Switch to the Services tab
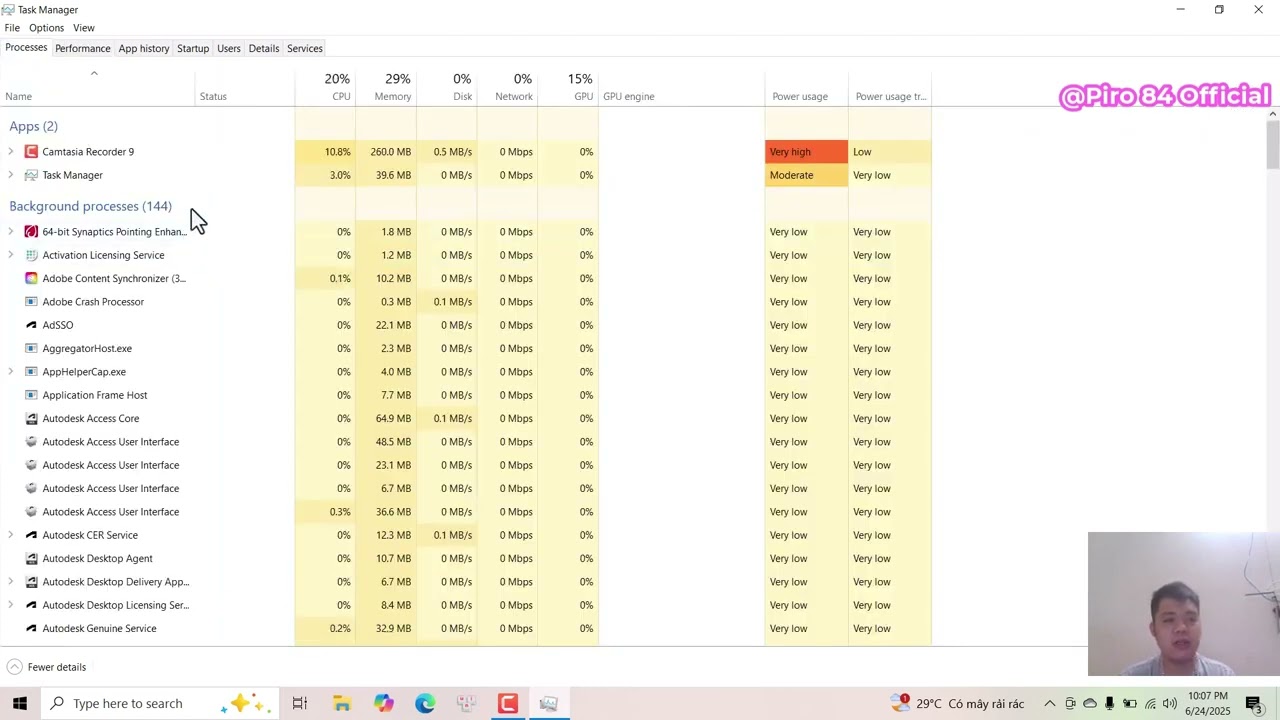1280x720 pixels. point(305,48)
